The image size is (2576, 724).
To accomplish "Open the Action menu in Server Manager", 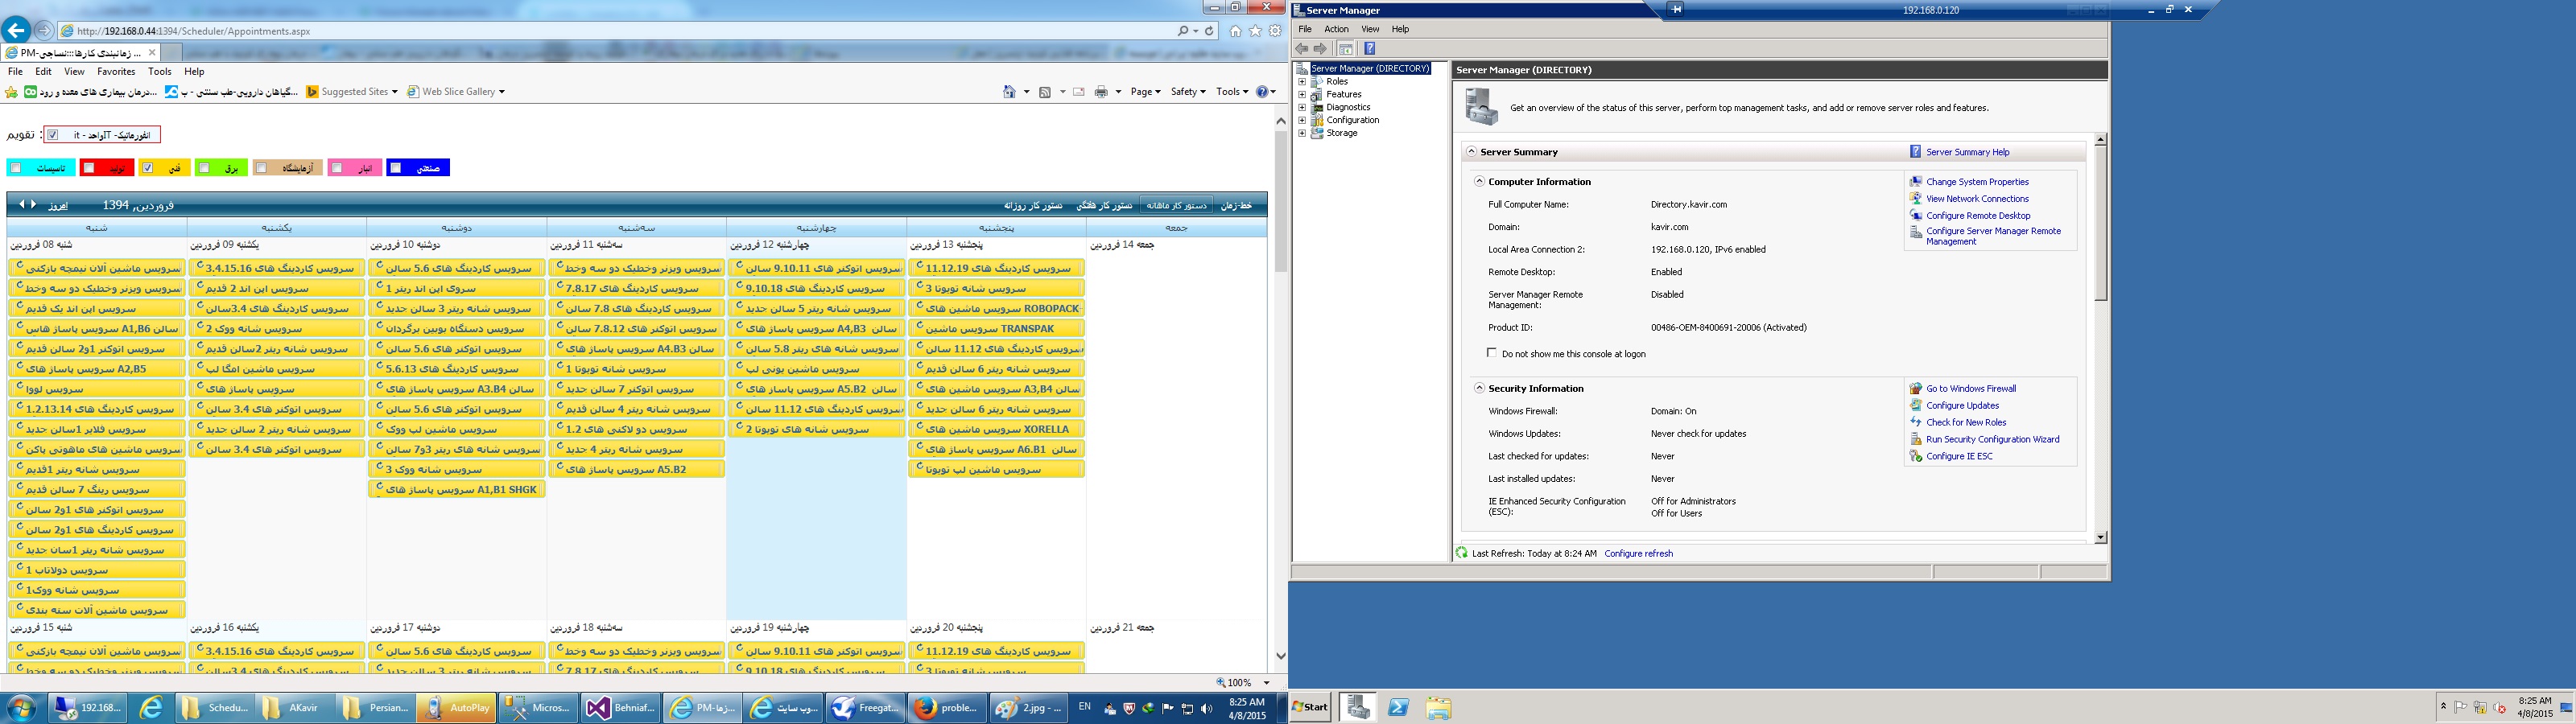I will point(1337,29).
